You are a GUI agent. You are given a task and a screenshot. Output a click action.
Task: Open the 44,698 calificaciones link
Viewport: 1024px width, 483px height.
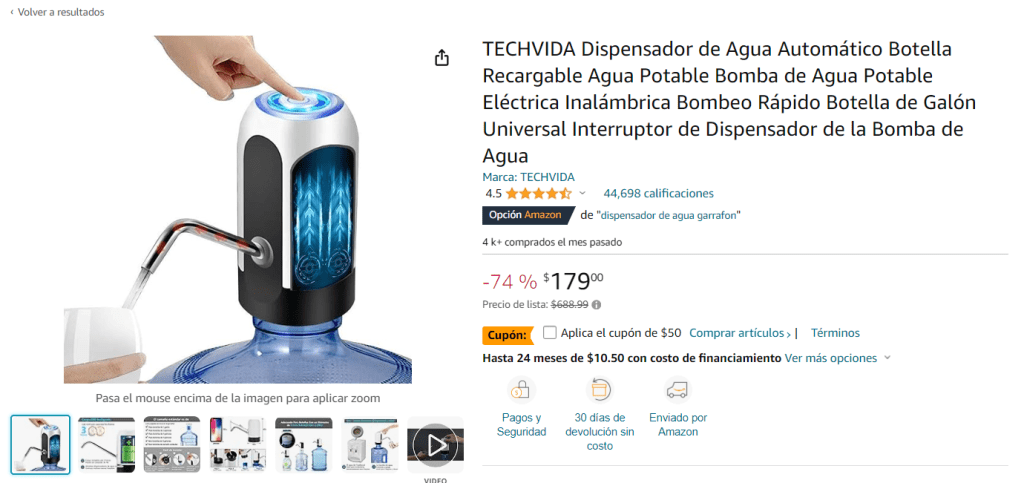coord(658,193)
